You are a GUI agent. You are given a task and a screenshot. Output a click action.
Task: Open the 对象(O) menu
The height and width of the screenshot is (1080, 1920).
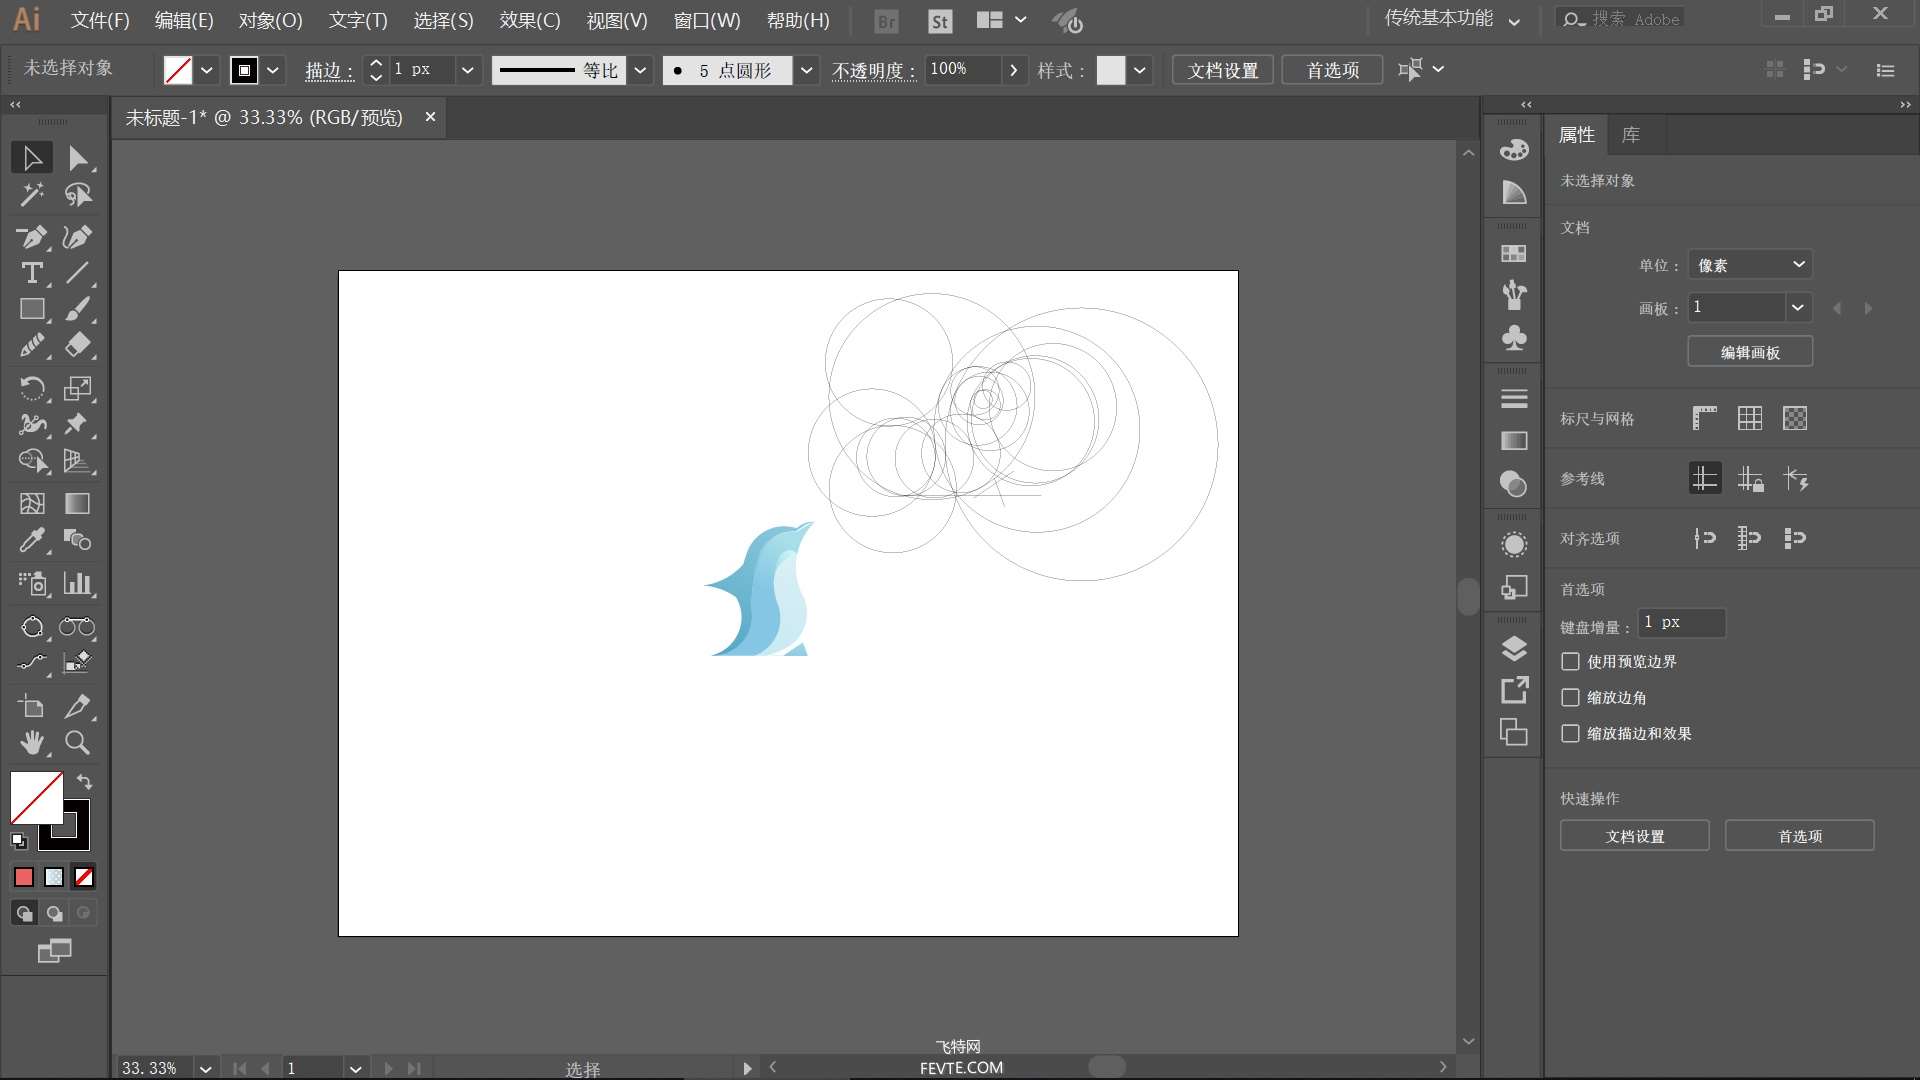tap(270, 20)
